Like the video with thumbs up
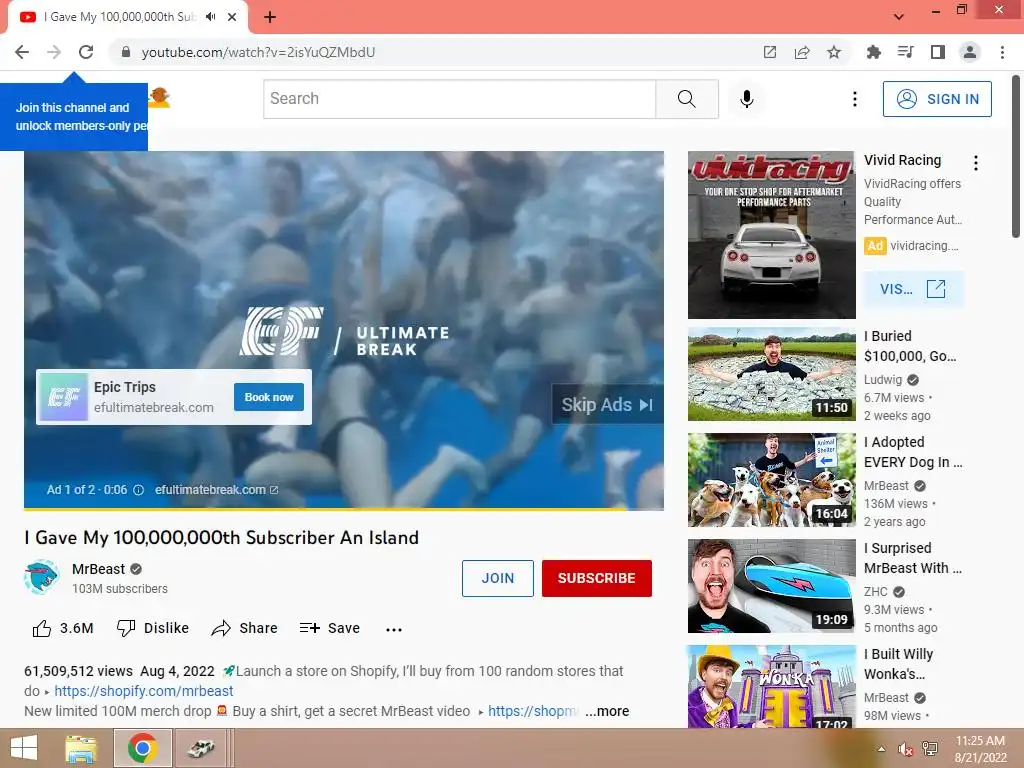Viewport: 1024px width, 768px height. click(63, 628)
